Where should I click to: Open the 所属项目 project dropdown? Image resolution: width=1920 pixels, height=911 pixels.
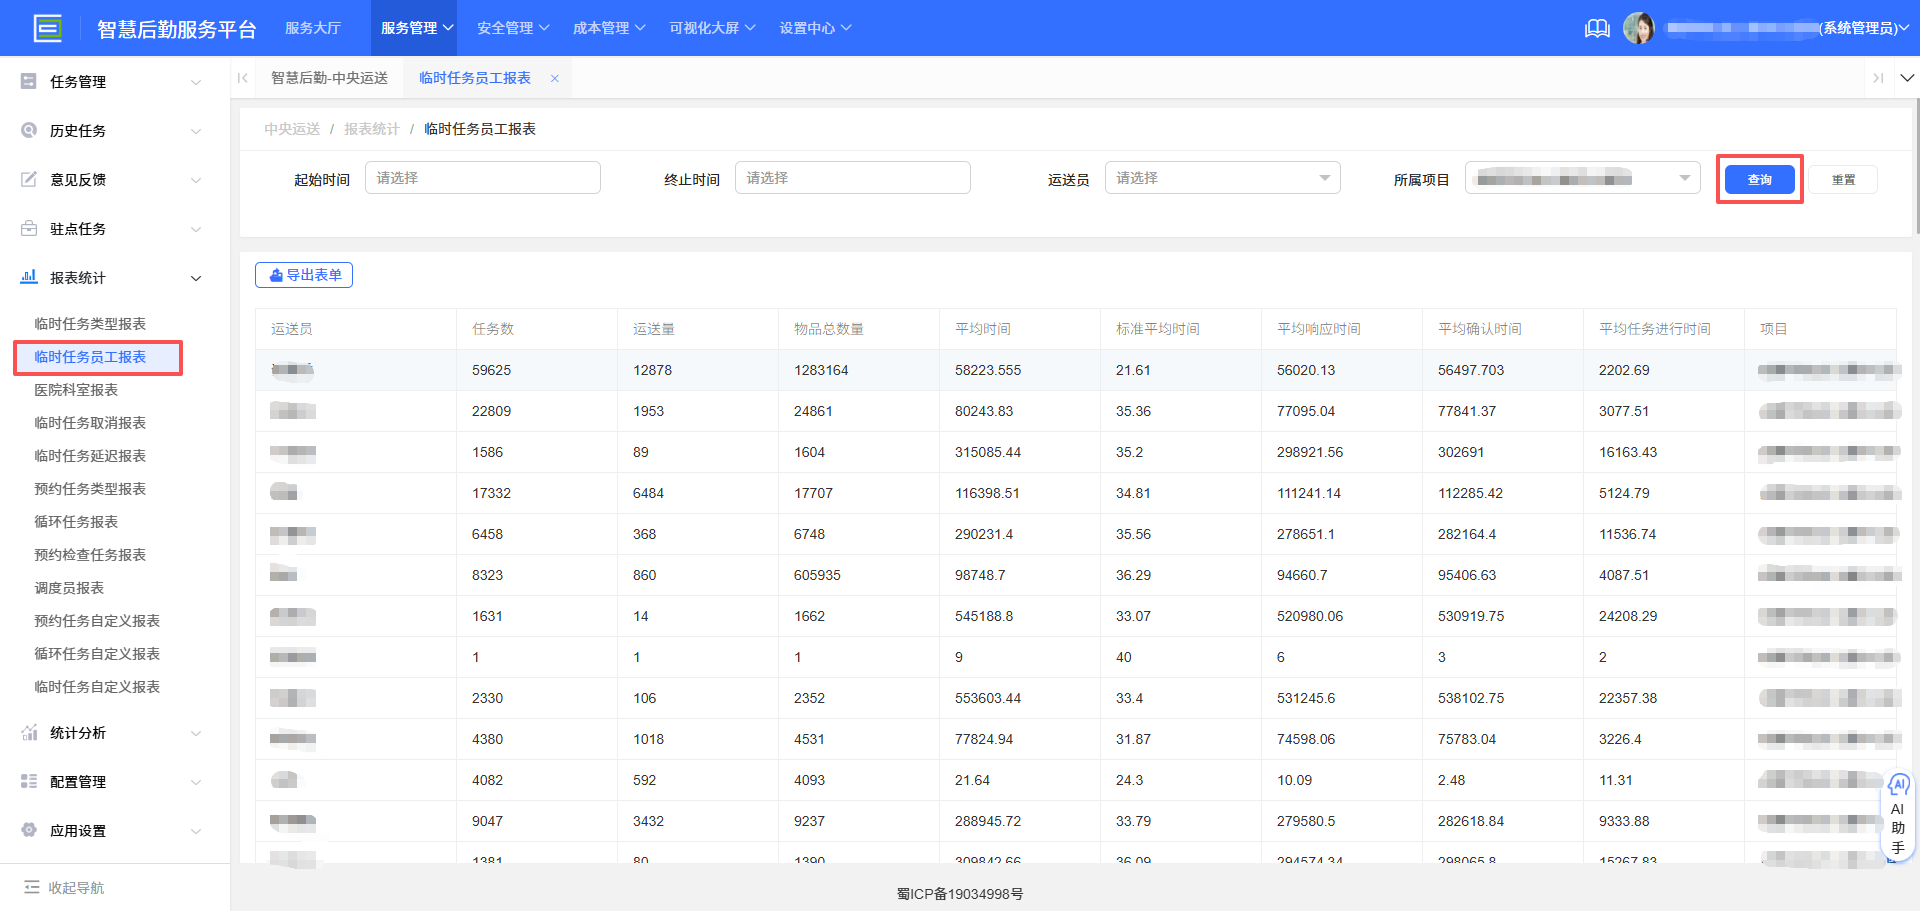[x=1583, y=177]
